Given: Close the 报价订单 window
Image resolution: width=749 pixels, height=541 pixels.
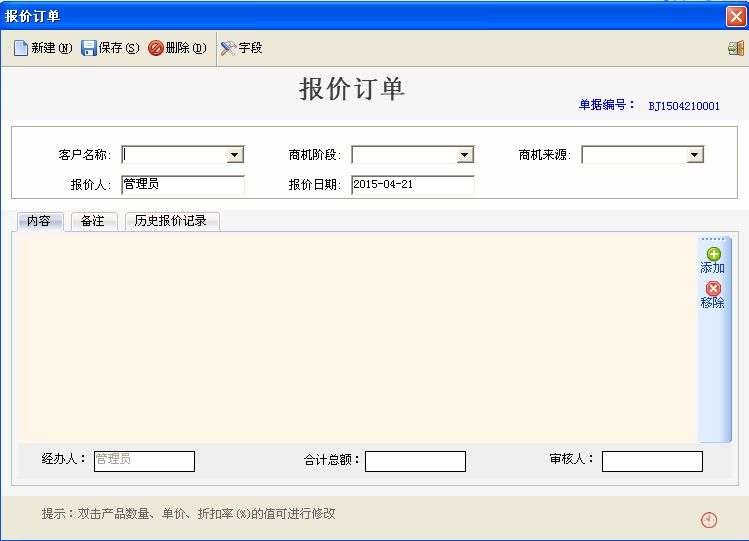Looking at the screenshot, I should pos(736,17).
